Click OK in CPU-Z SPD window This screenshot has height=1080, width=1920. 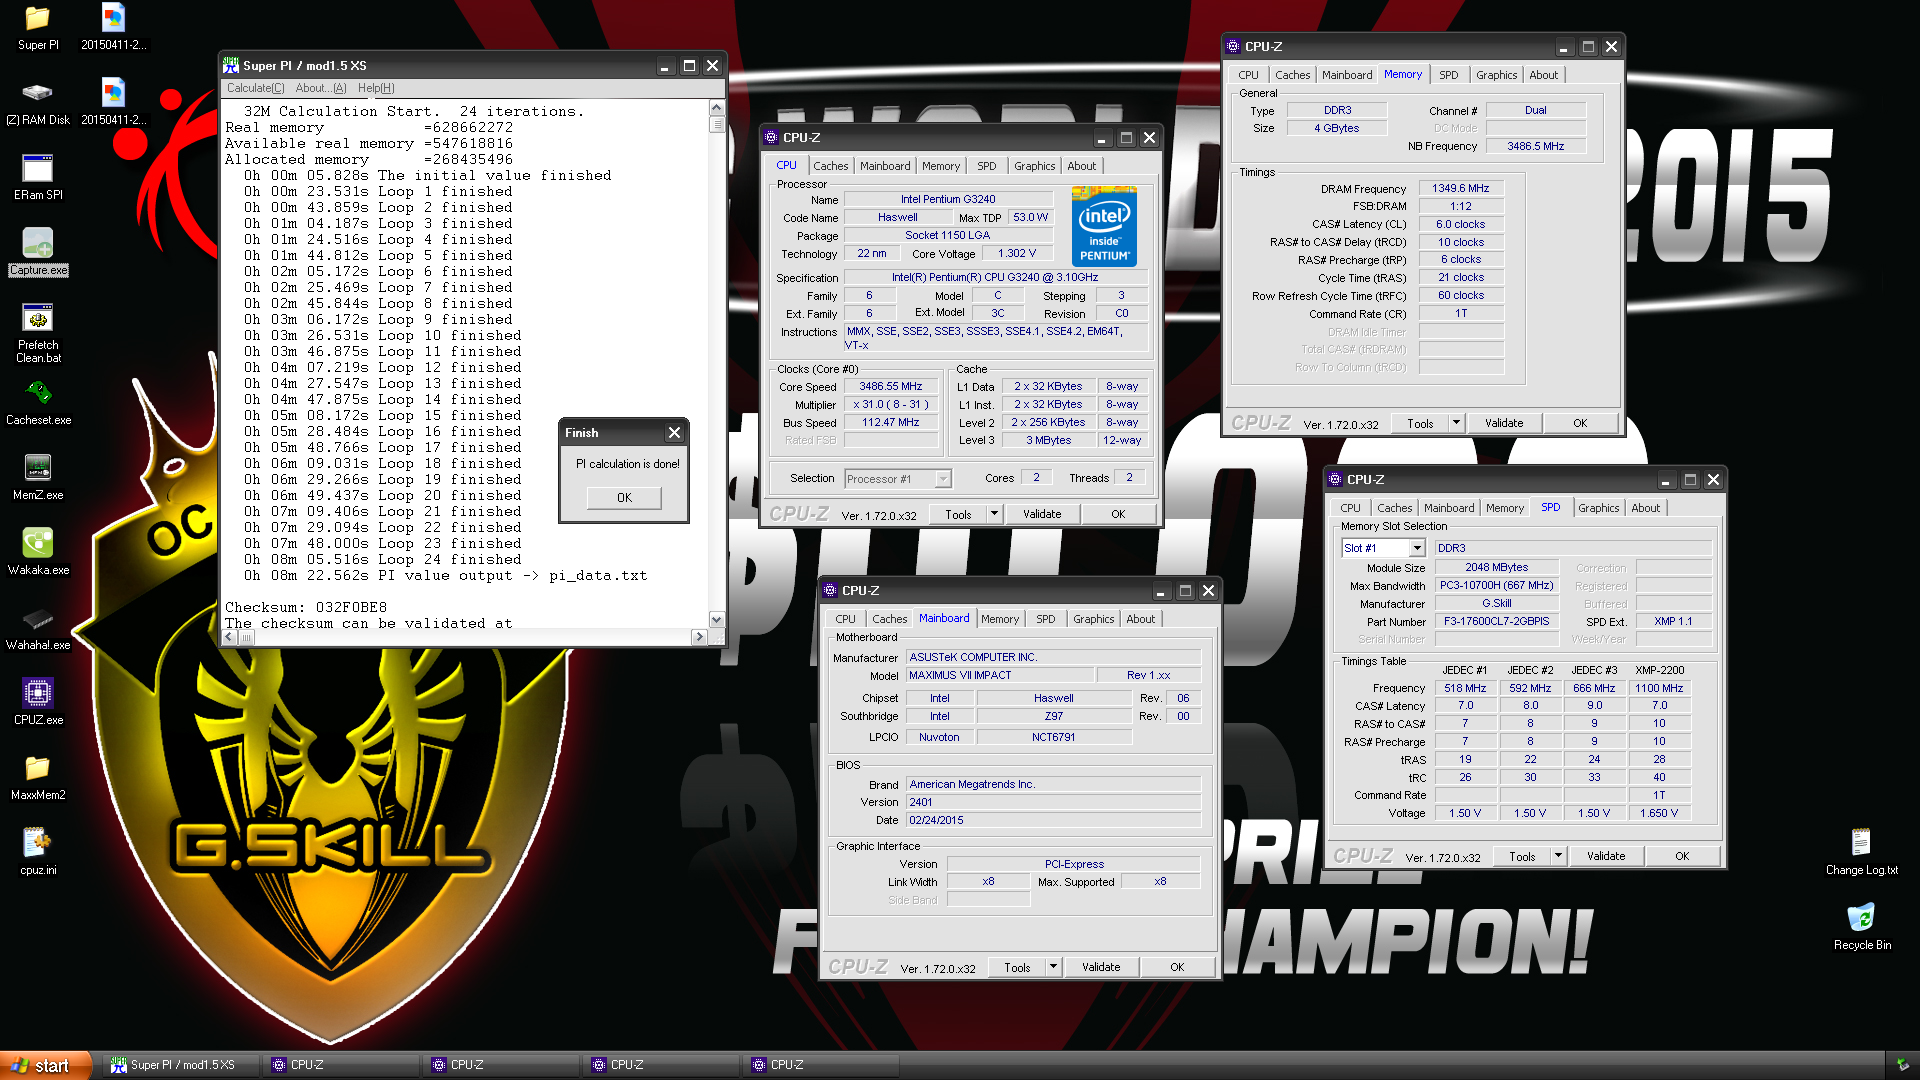point(1682,856)
